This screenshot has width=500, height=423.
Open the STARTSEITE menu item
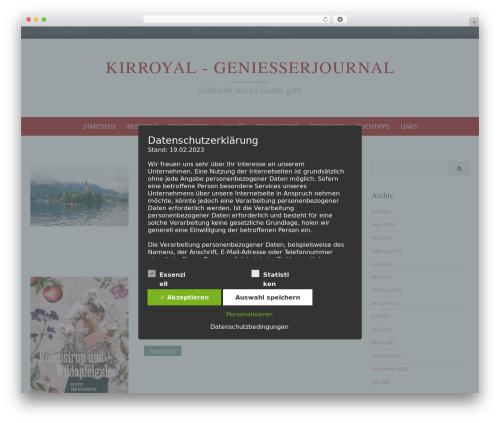[x=99, y=127]
